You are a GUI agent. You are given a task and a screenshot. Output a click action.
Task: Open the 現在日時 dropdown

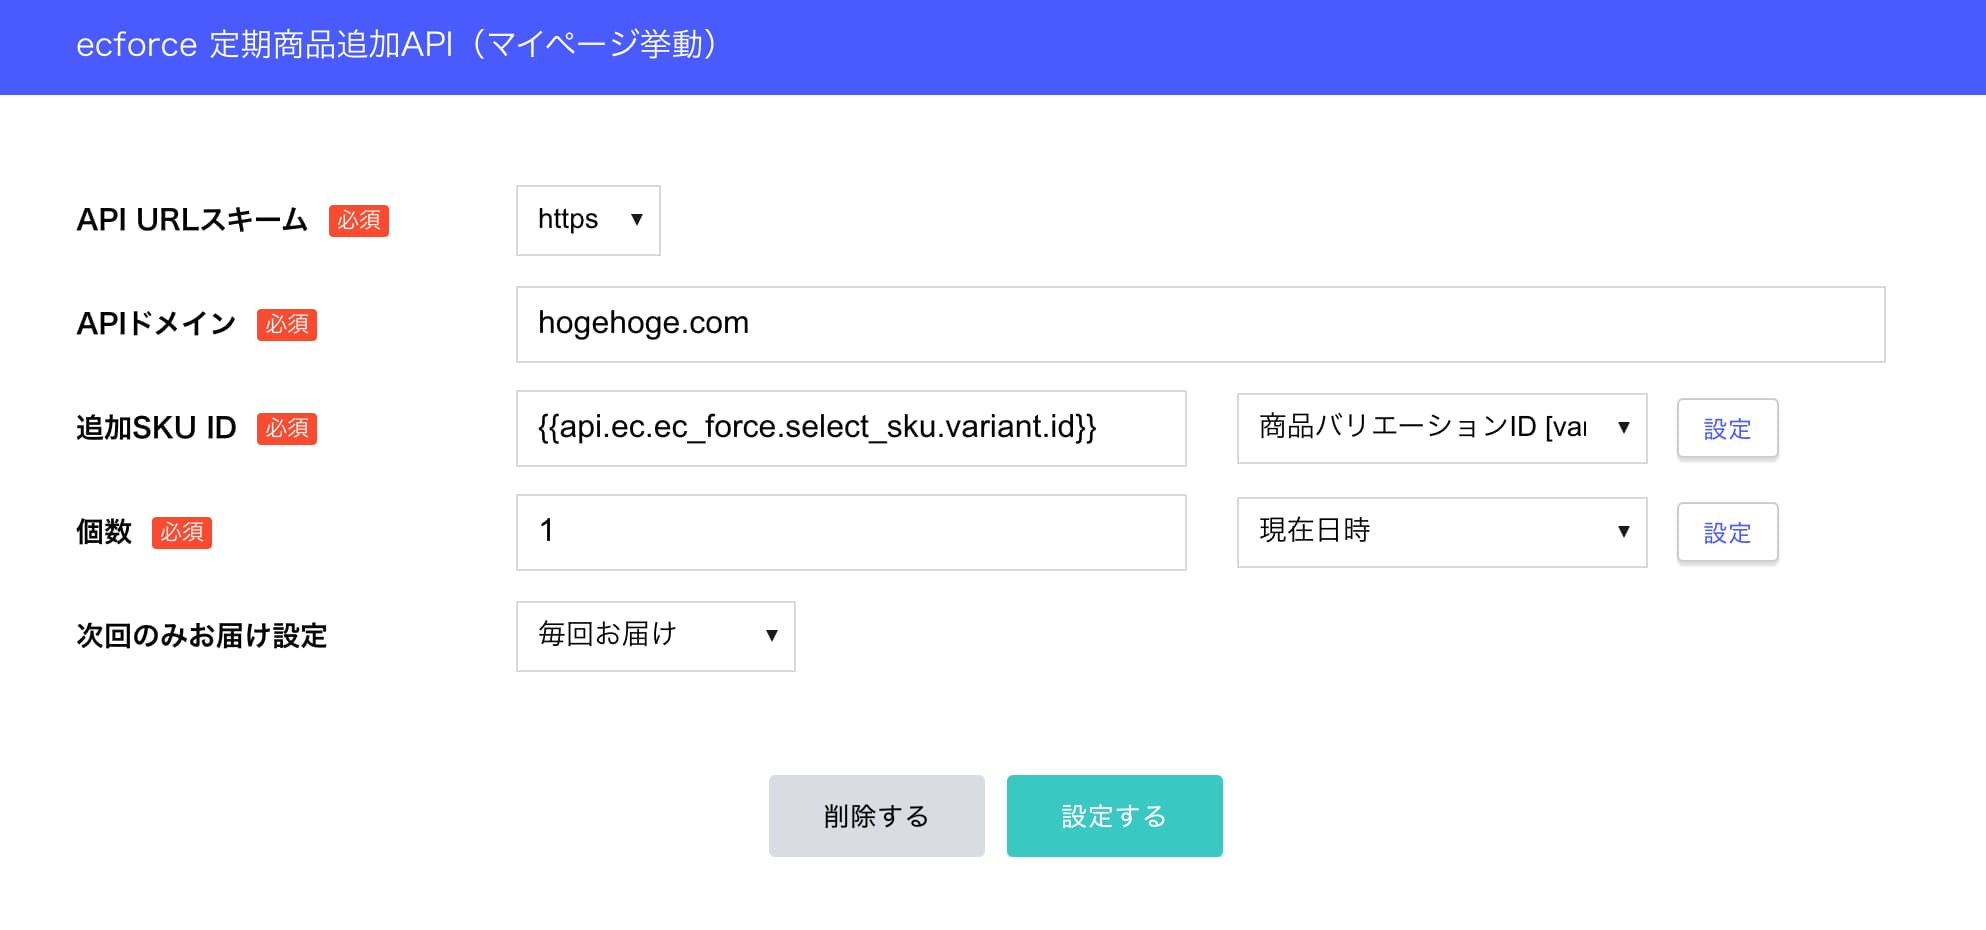1442,532
